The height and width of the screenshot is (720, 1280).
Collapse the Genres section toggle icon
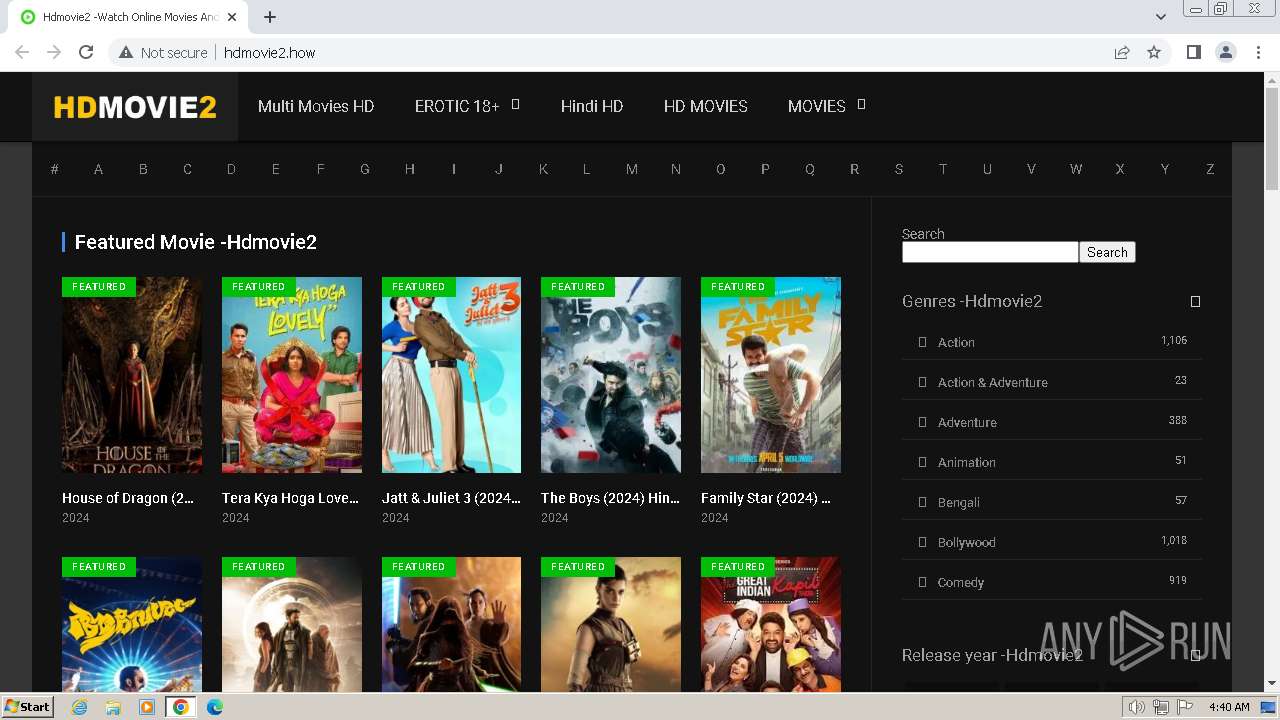point(1195,301)
